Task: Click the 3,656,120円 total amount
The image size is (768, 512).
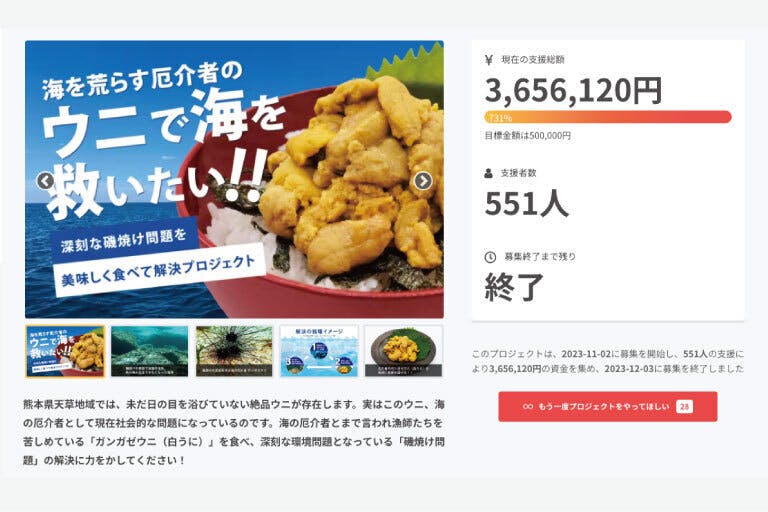Action: click(574, 91)
